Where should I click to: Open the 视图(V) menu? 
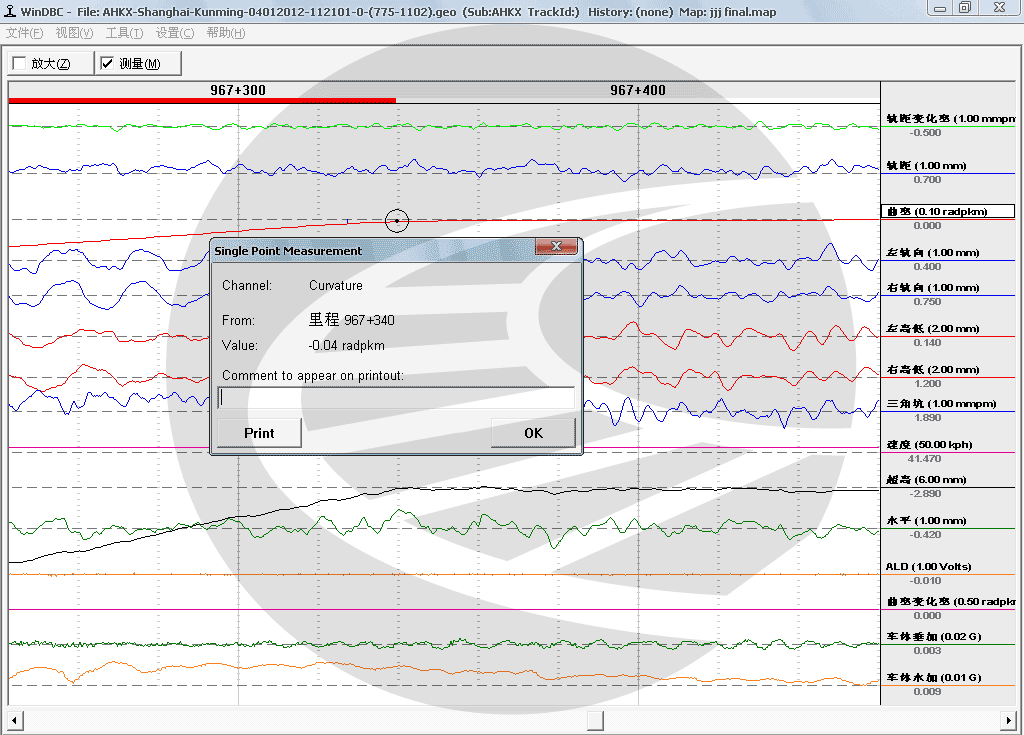pos(74,33)
